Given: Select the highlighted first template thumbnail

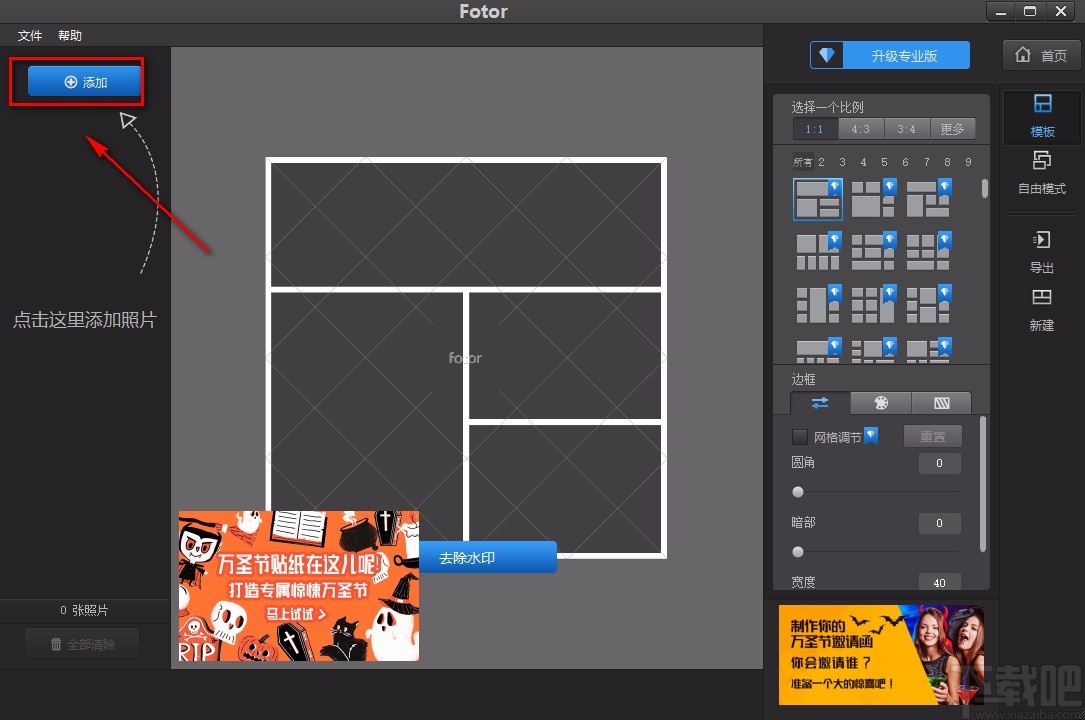Looking at the screenshot, I should 818,199.
